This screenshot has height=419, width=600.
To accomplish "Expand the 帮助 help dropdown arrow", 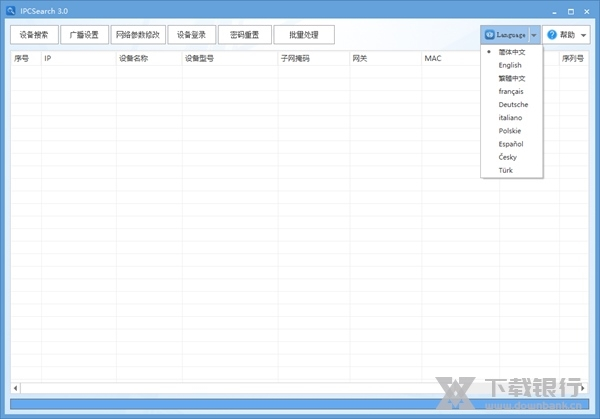I will (584, 35).
